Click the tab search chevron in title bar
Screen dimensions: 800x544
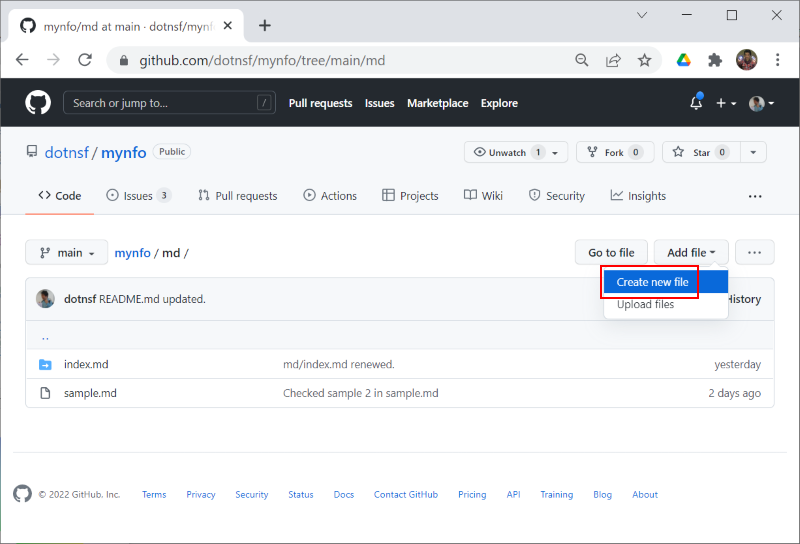pyautogui.click(x=642, y=15)
